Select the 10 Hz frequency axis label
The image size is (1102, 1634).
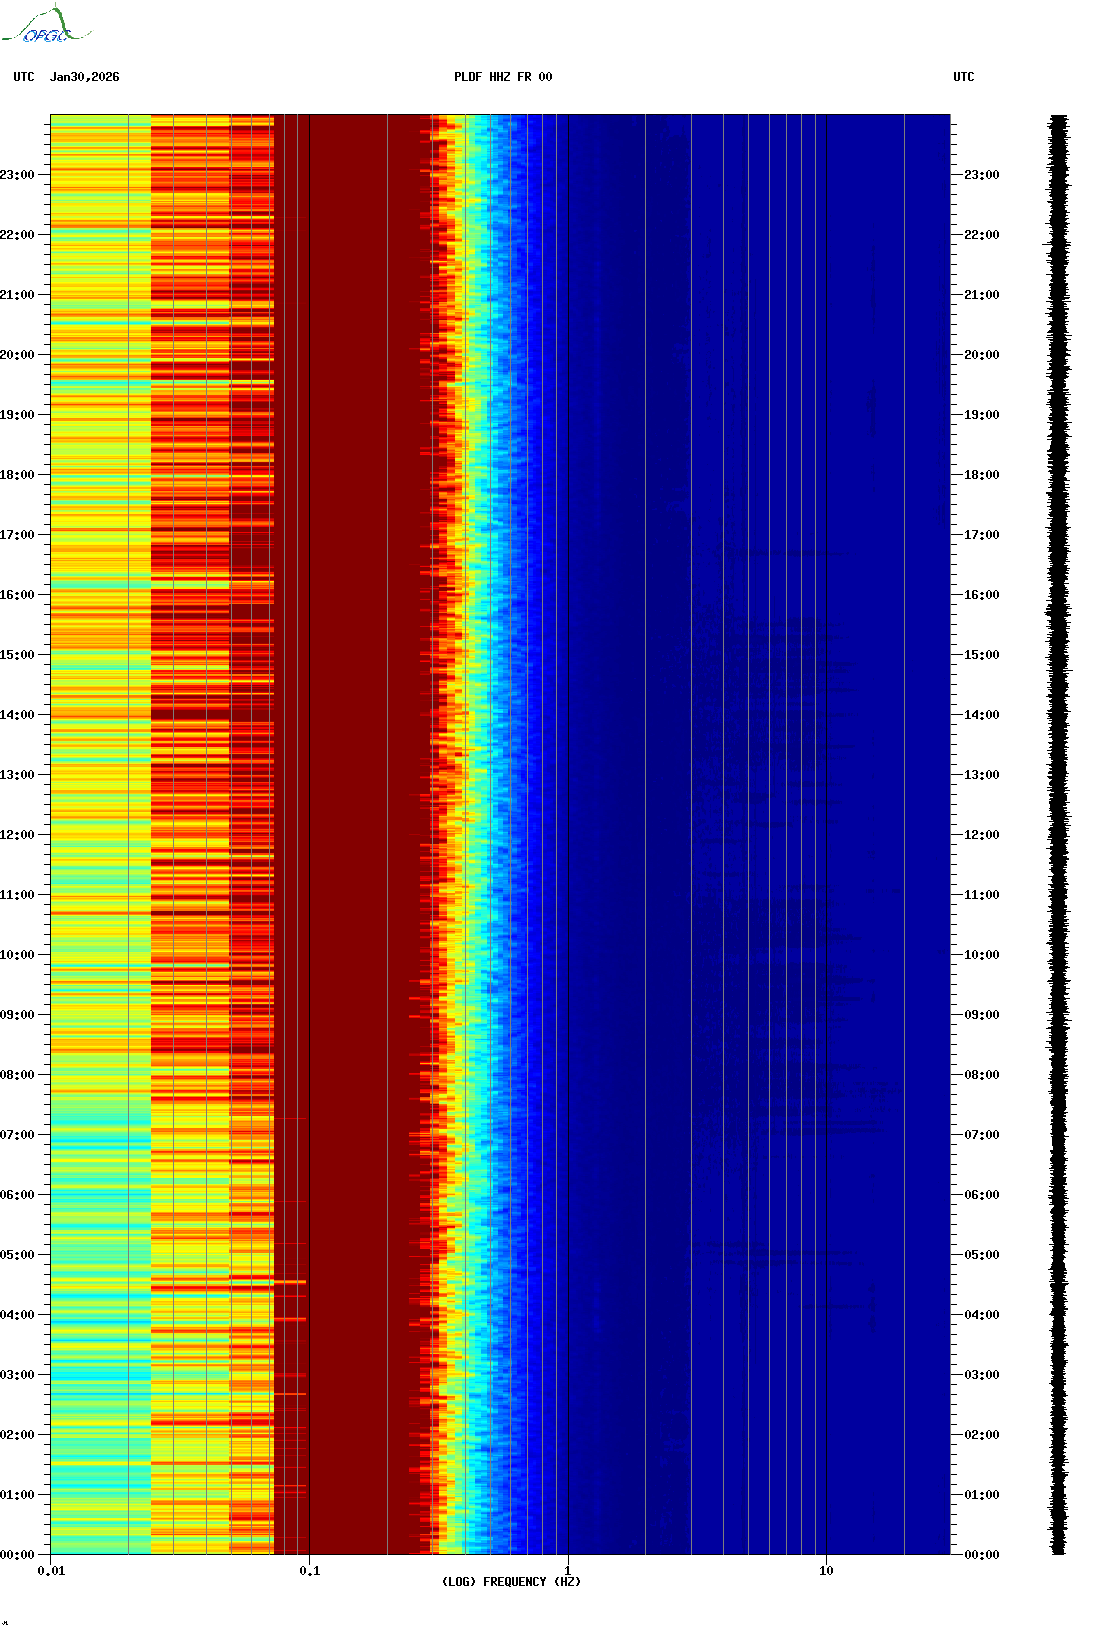coord(826,1571)
